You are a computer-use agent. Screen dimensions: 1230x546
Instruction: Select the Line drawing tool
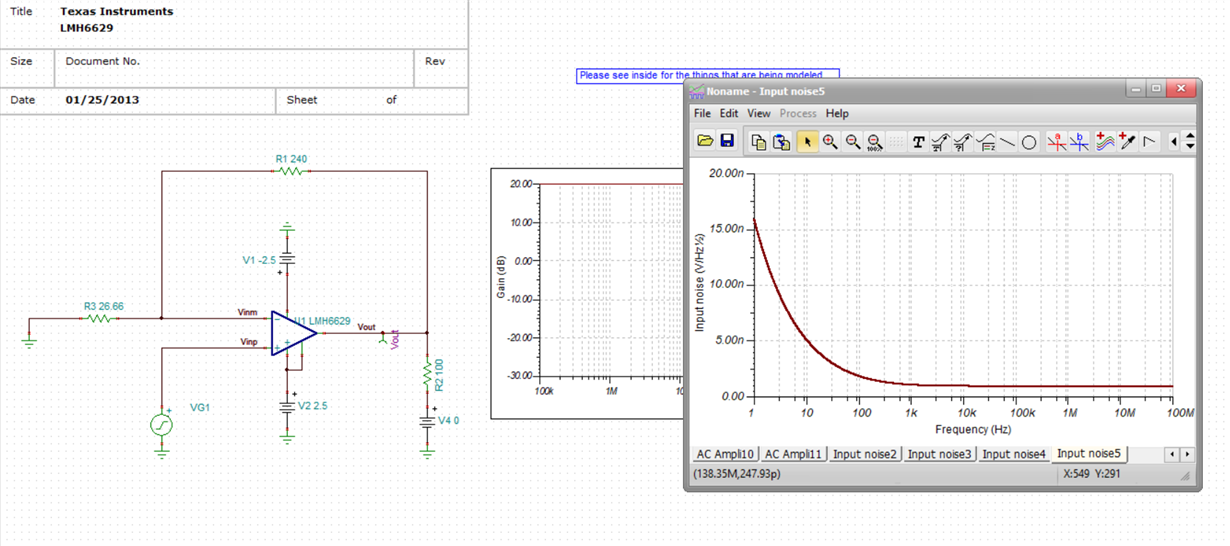1007,142
